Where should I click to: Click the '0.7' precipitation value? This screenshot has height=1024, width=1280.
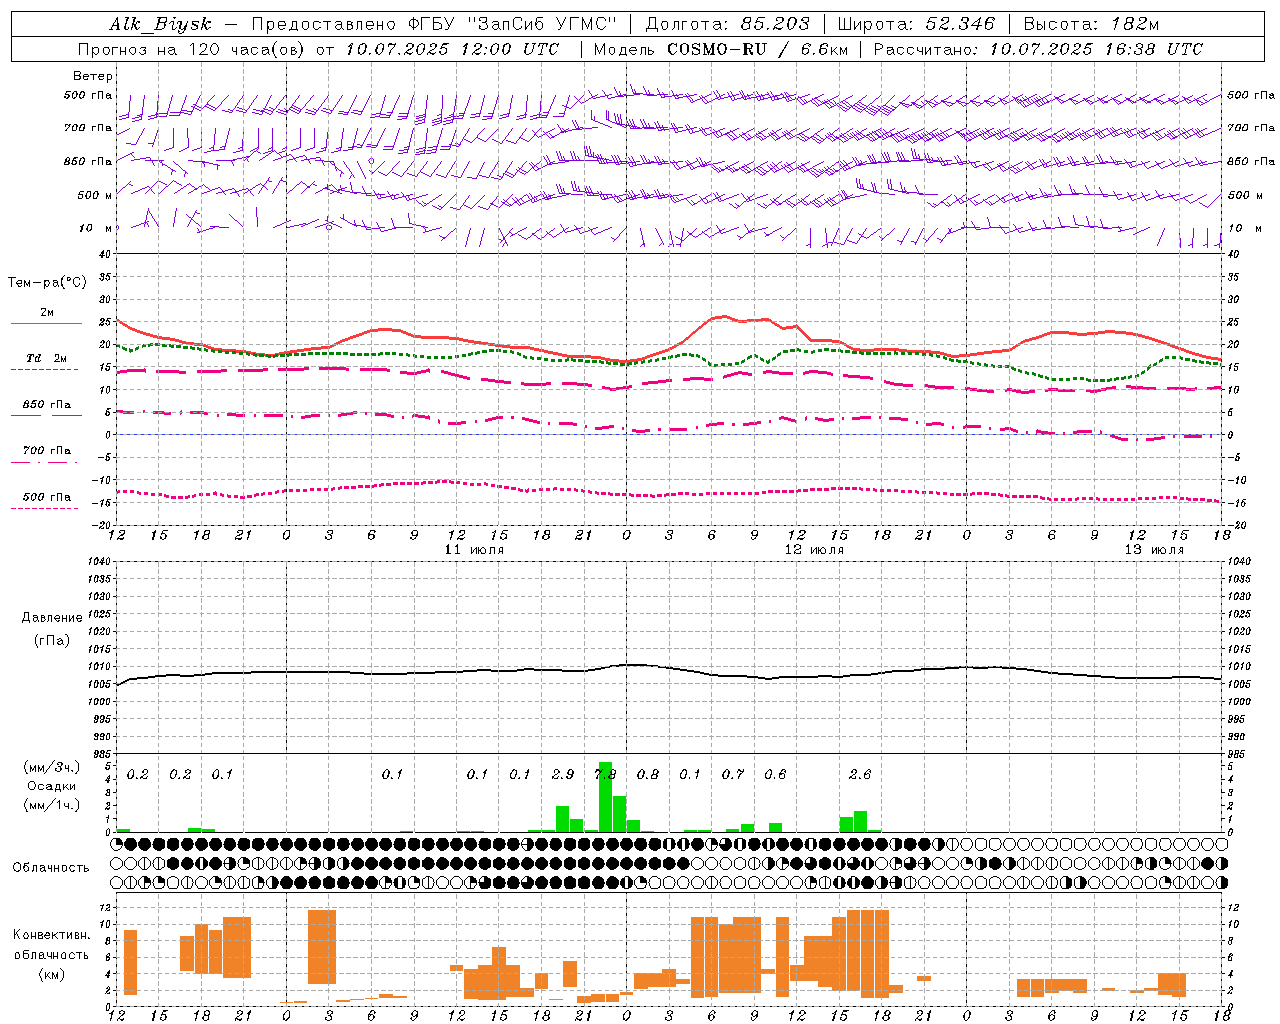(x=733, y=775)
